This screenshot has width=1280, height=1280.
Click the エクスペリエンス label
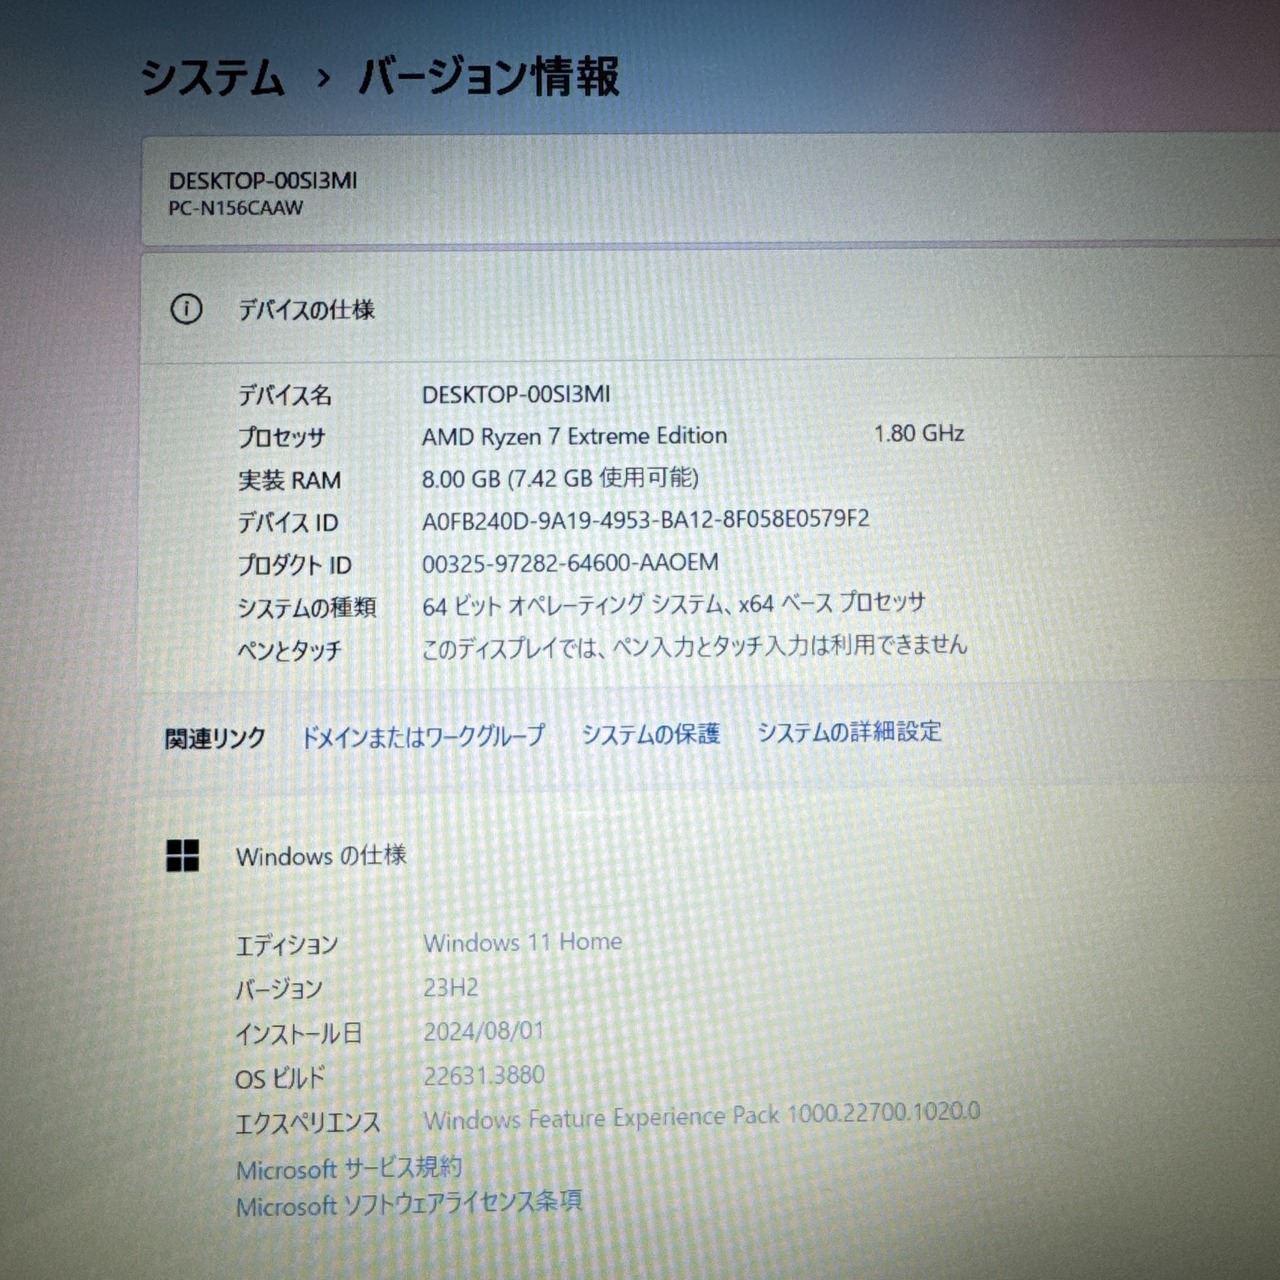(x=307, y=1123)
